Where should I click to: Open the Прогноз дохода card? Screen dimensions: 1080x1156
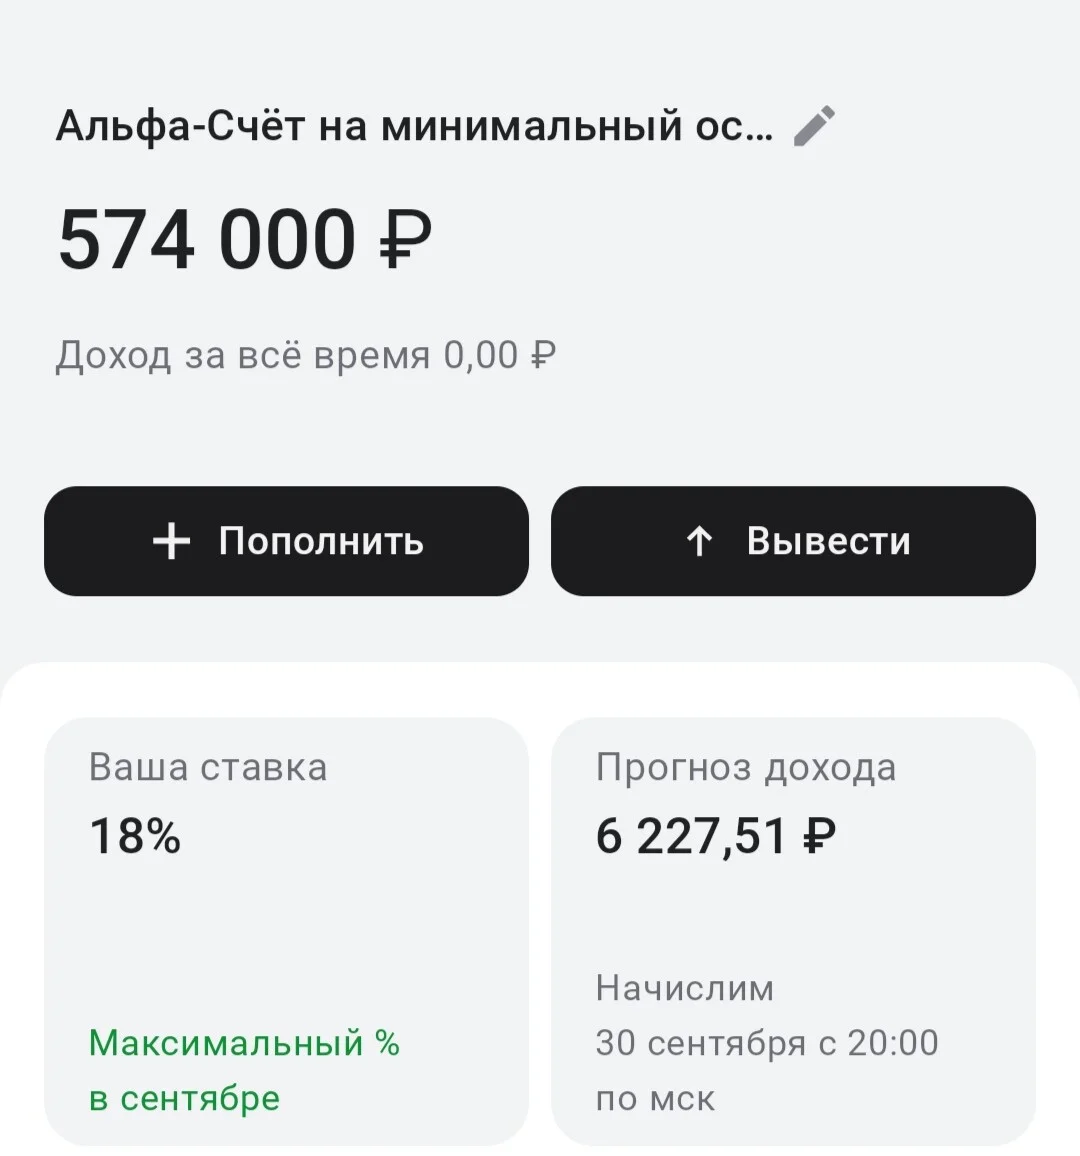click(x=793, y=932)
